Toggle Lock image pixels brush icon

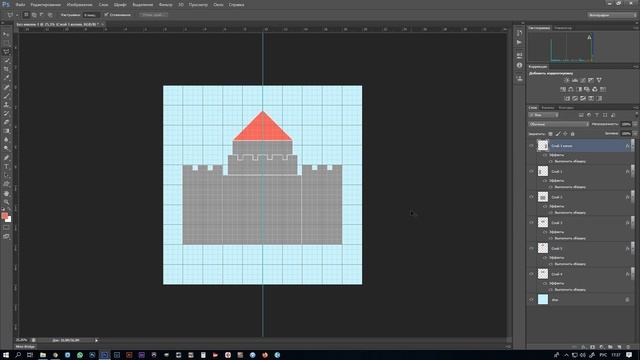[558, 134]
